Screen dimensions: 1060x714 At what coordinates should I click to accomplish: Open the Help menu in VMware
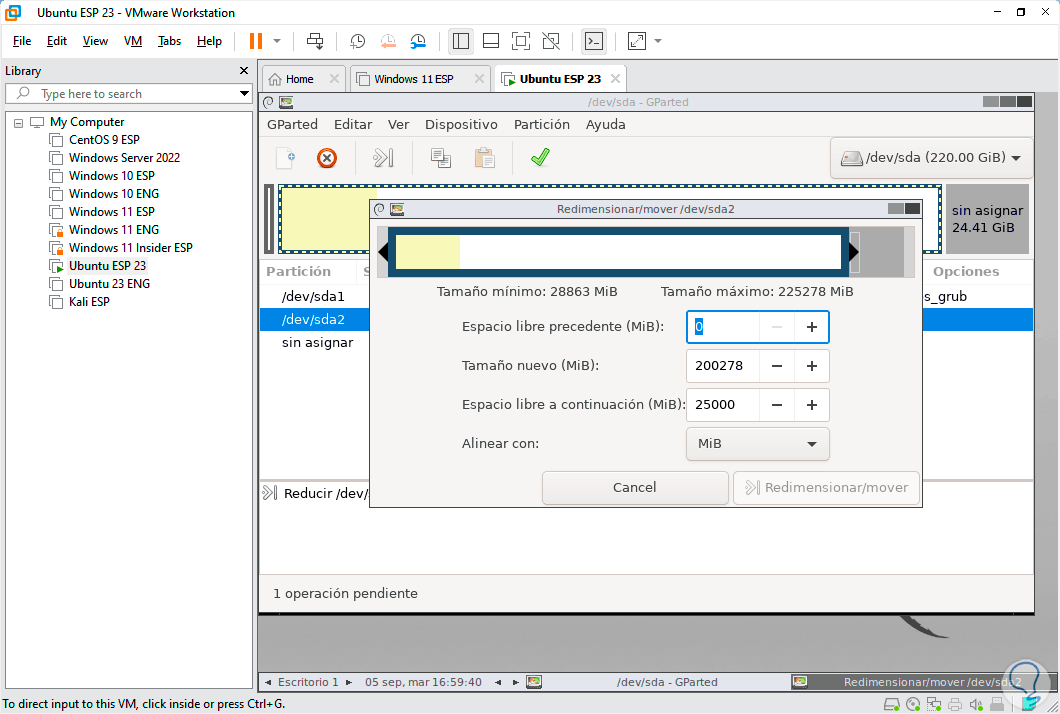click(x=210, y=41)
